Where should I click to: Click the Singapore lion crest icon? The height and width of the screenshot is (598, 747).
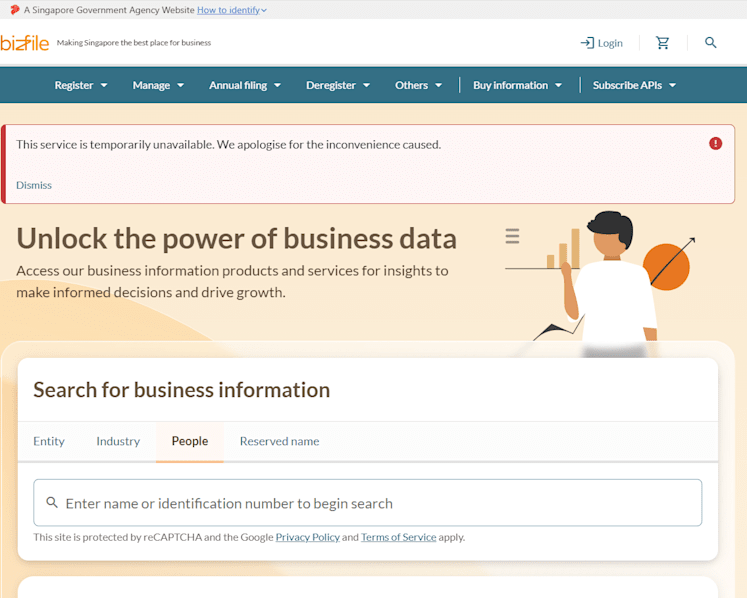point(15,10)
